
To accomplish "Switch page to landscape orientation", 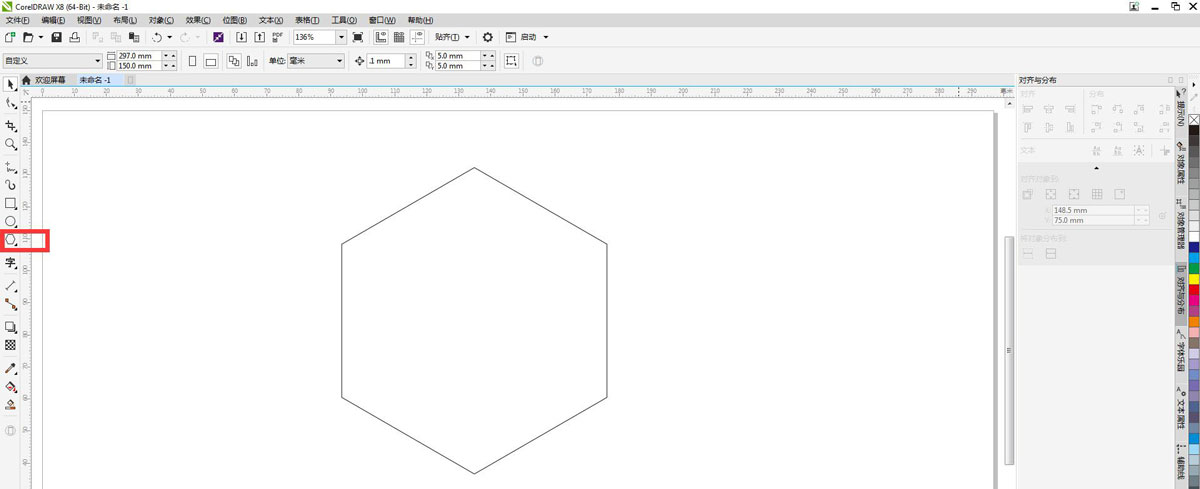I will 211,61.
